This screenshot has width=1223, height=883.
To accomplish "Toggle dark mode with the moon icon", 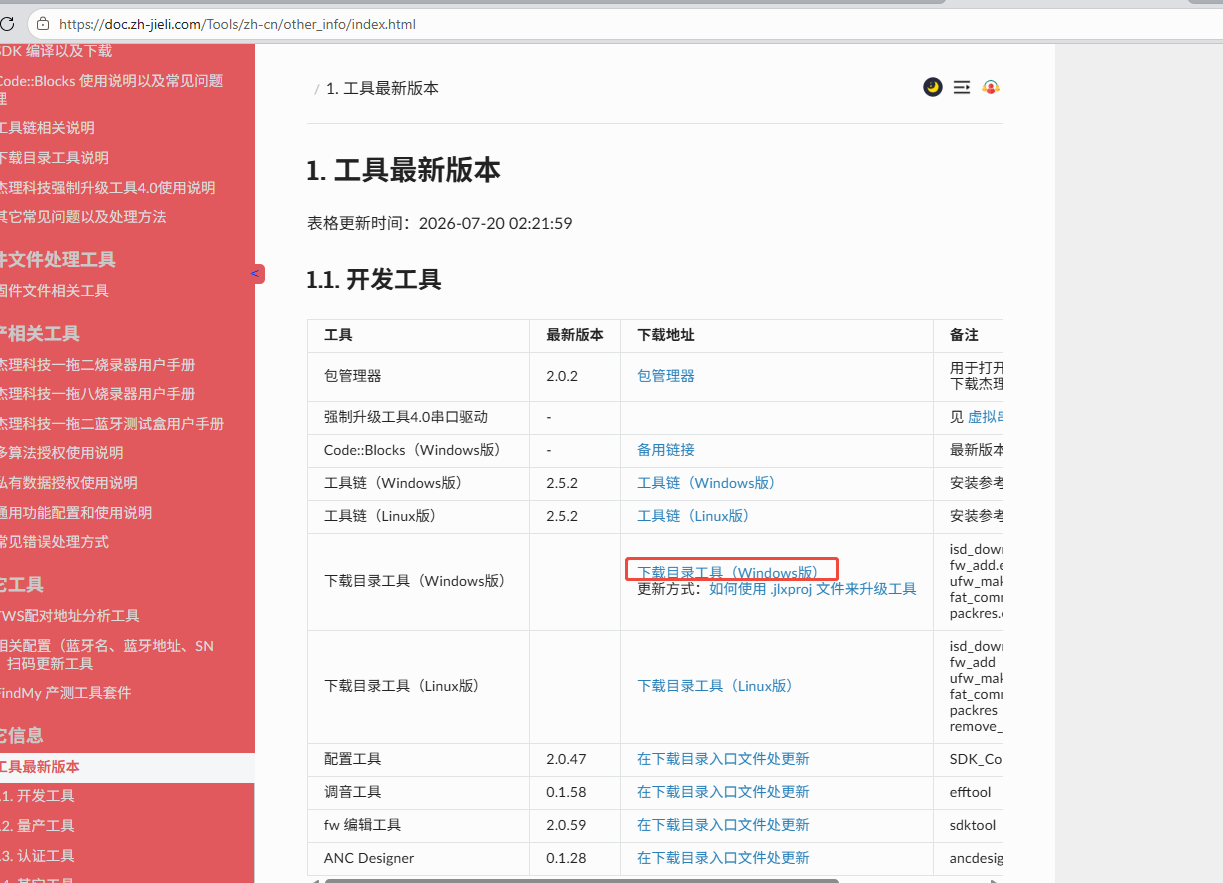I will [933, 87].
